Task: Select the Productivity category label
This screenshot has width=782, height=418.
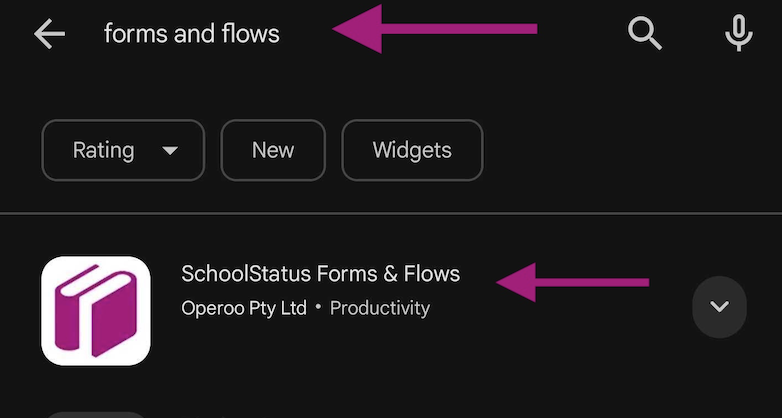Action: 380,308
